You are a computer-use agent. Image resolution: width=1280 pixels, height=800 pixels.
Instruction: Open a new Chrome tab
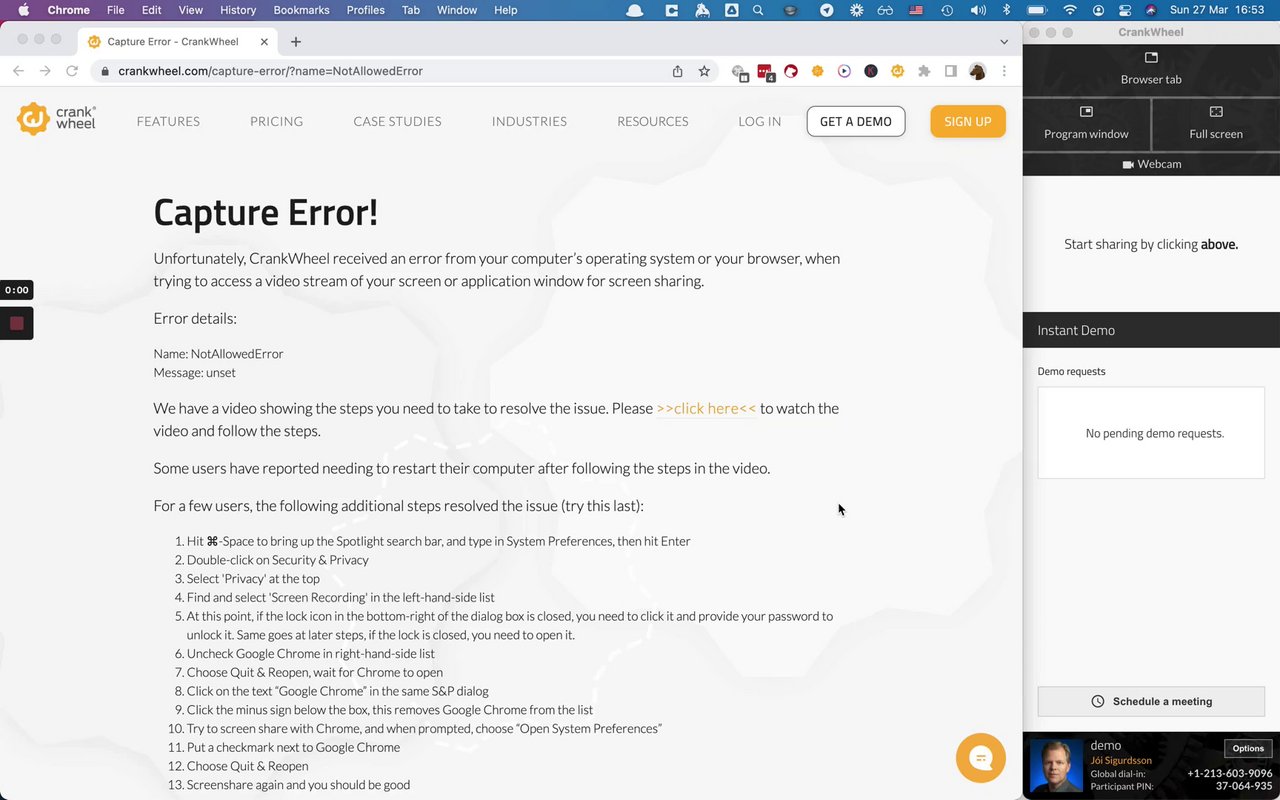click(x=296, y=42)
